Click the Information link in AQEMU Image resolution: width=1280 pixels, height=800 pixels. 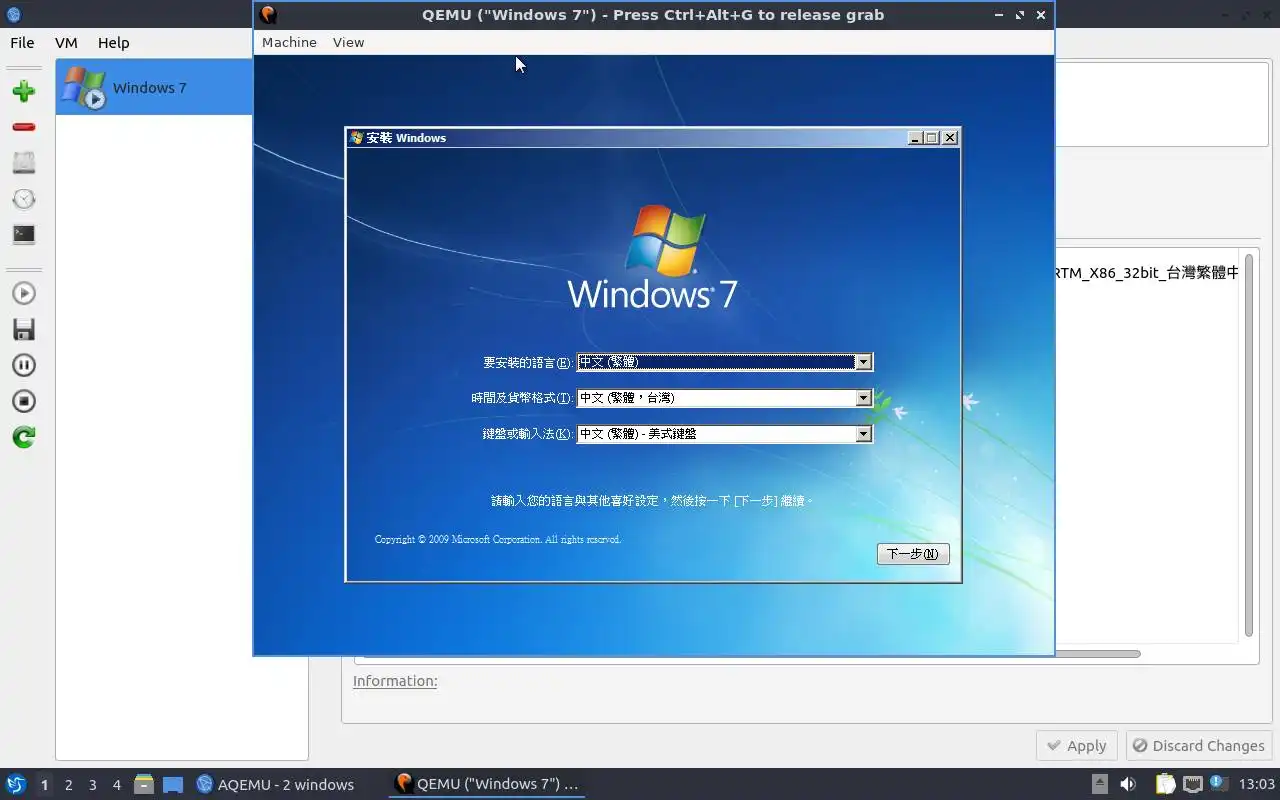click(x=395, y=681)
